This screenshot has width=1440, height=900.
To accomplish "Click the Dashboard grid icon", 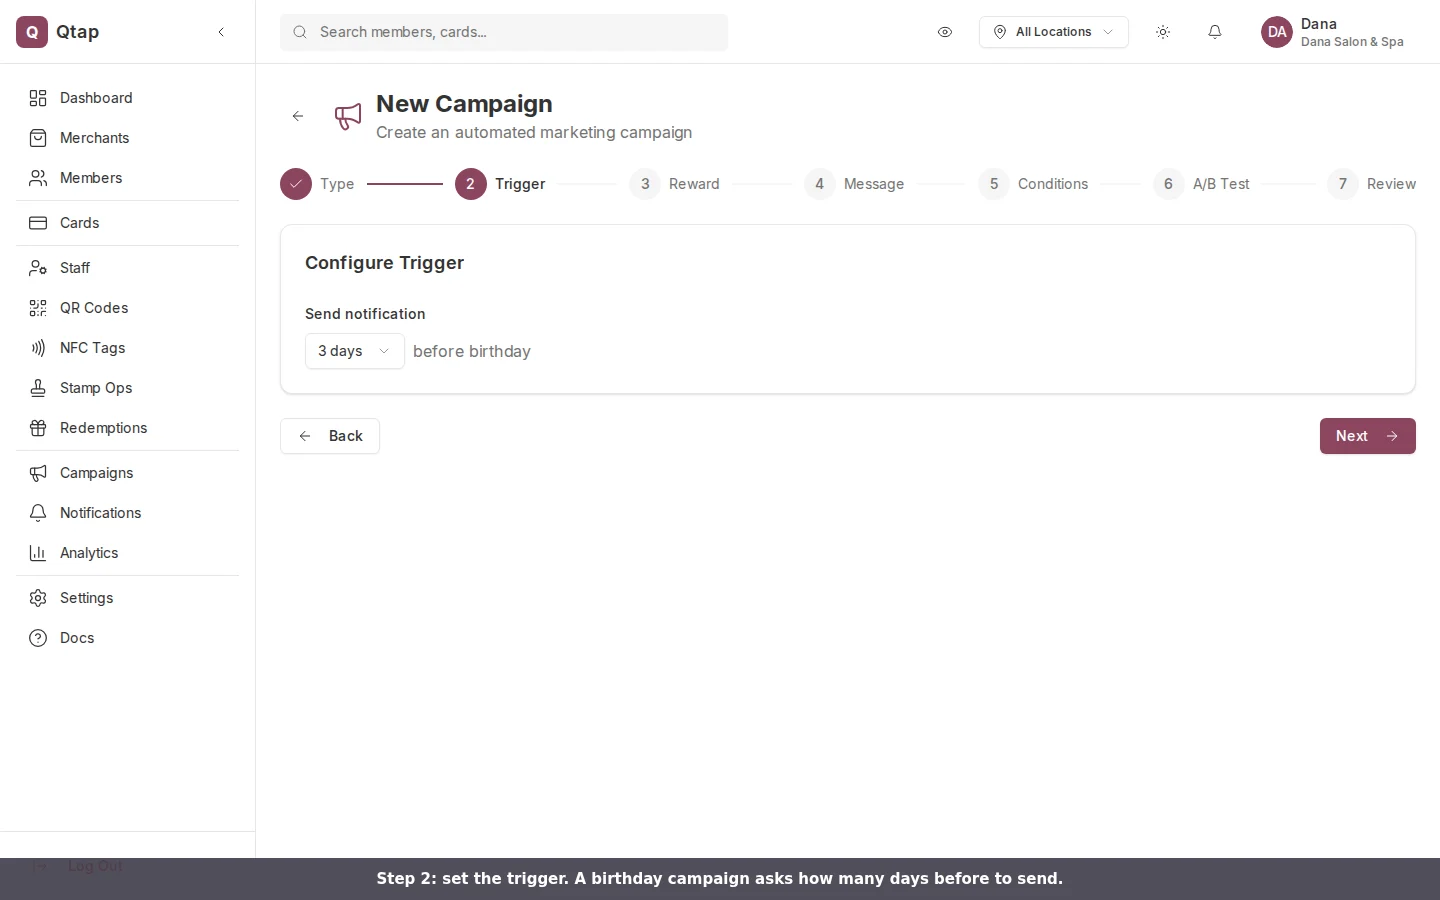I will click(38, 98).
